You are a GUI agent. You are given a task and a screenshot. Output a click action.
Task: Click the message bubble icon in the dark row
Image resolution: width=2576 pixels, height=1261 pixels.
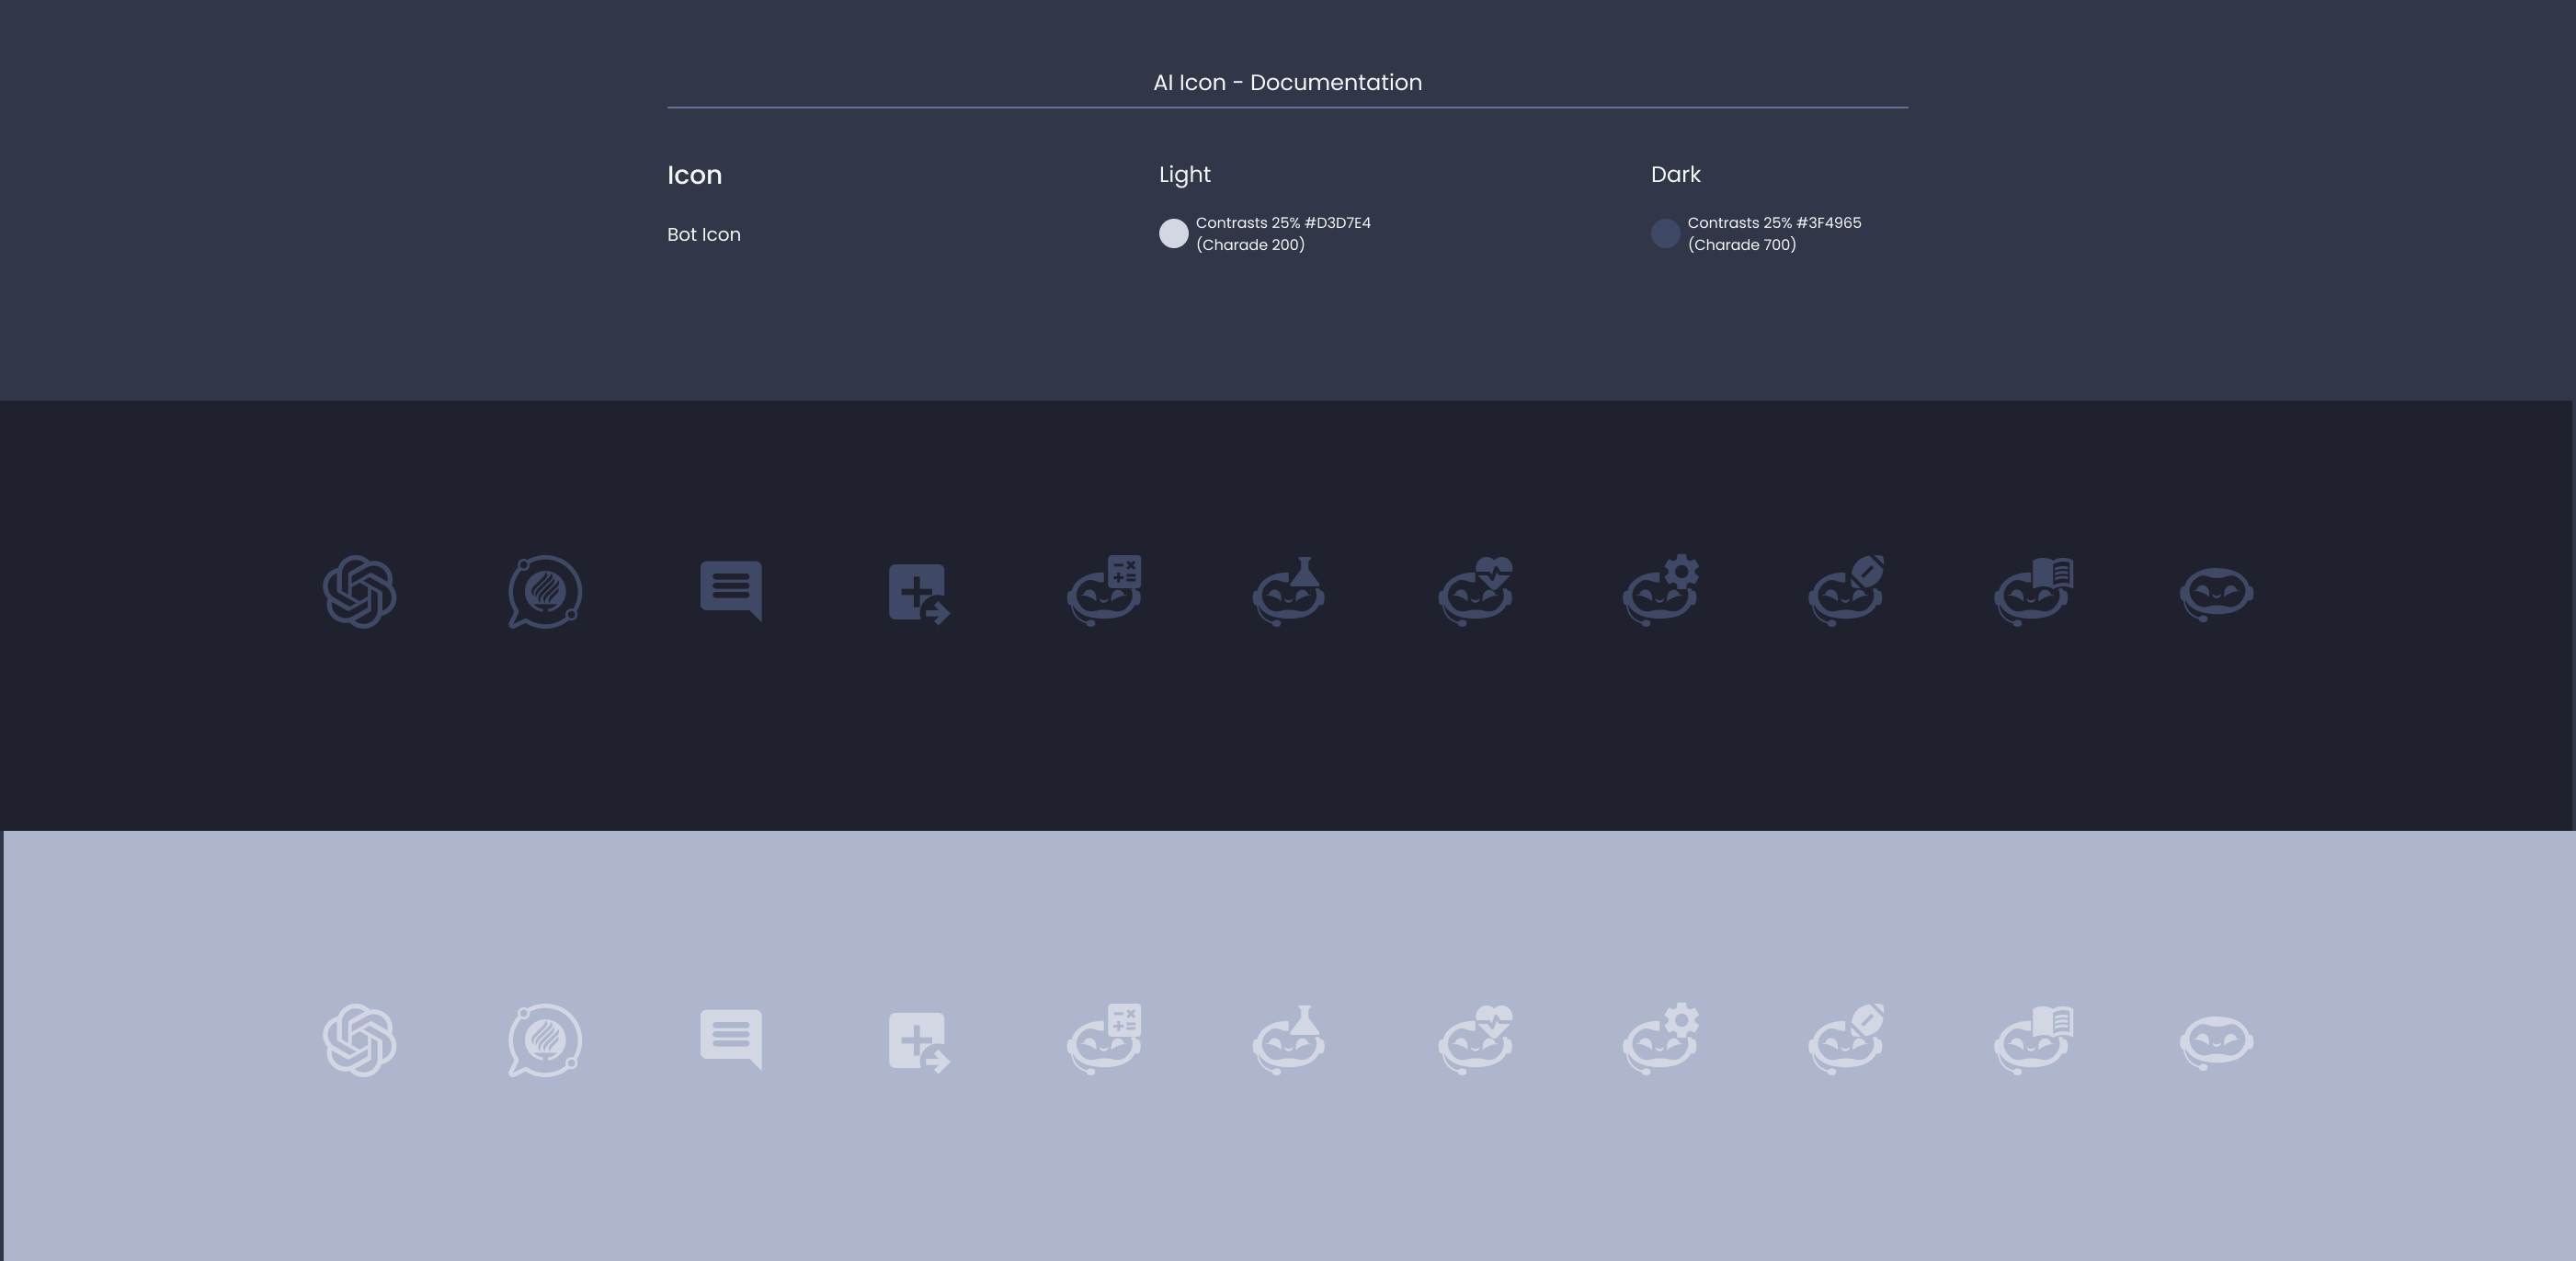click(x=731, y=591)
